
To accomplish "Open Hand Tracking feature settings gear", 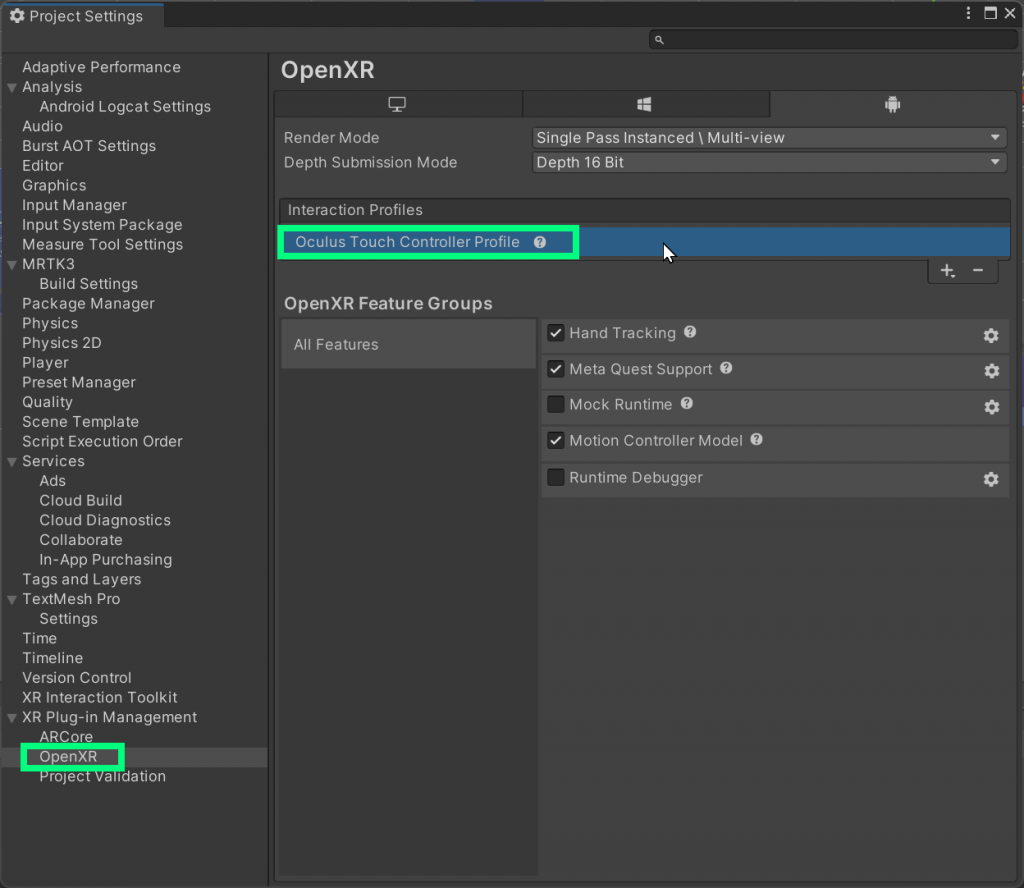I will pos(991,336).
